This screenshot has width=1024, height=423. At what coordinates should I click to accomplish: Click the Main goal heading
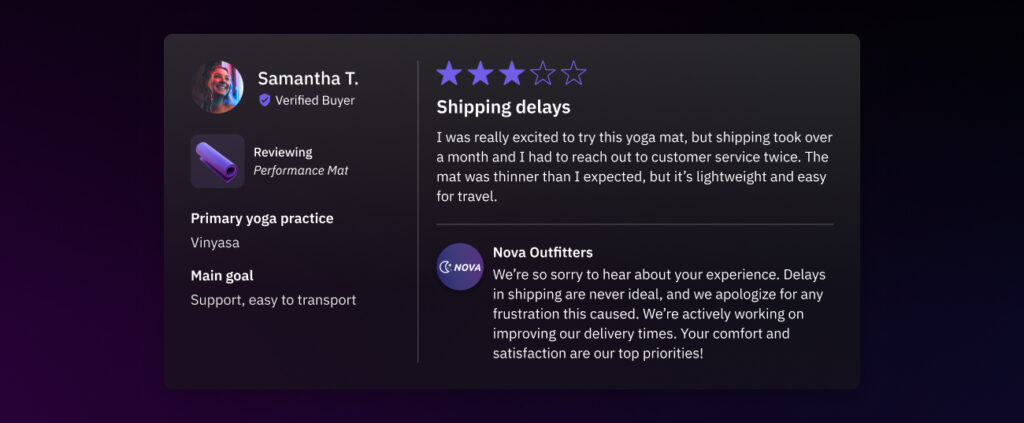[x=222, y=276]
